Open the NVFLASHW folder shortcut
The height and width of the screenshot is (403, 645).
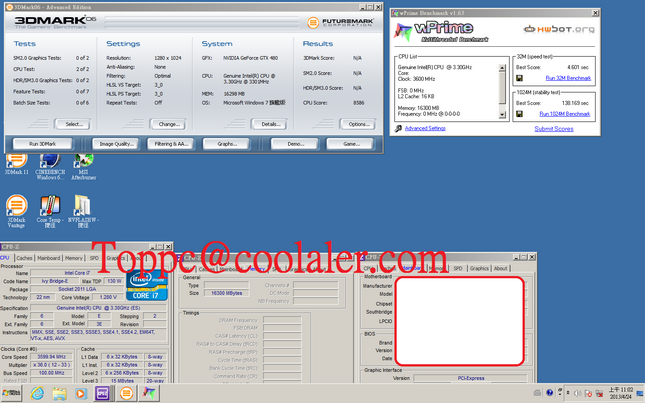[83, 211]
